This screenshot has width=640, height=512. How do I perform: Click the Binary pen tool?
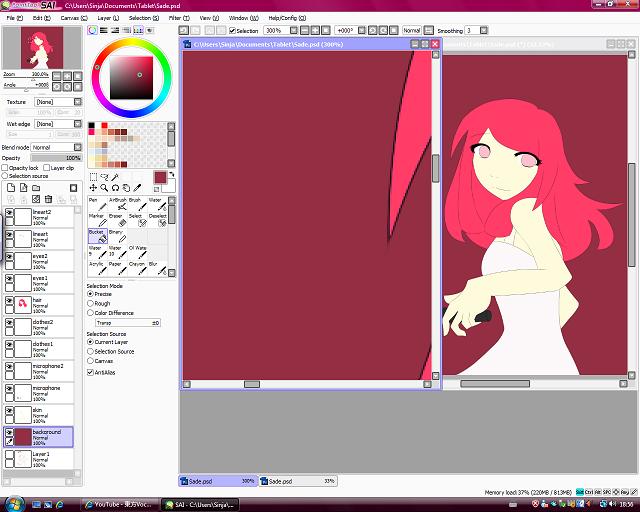(117, 237)
